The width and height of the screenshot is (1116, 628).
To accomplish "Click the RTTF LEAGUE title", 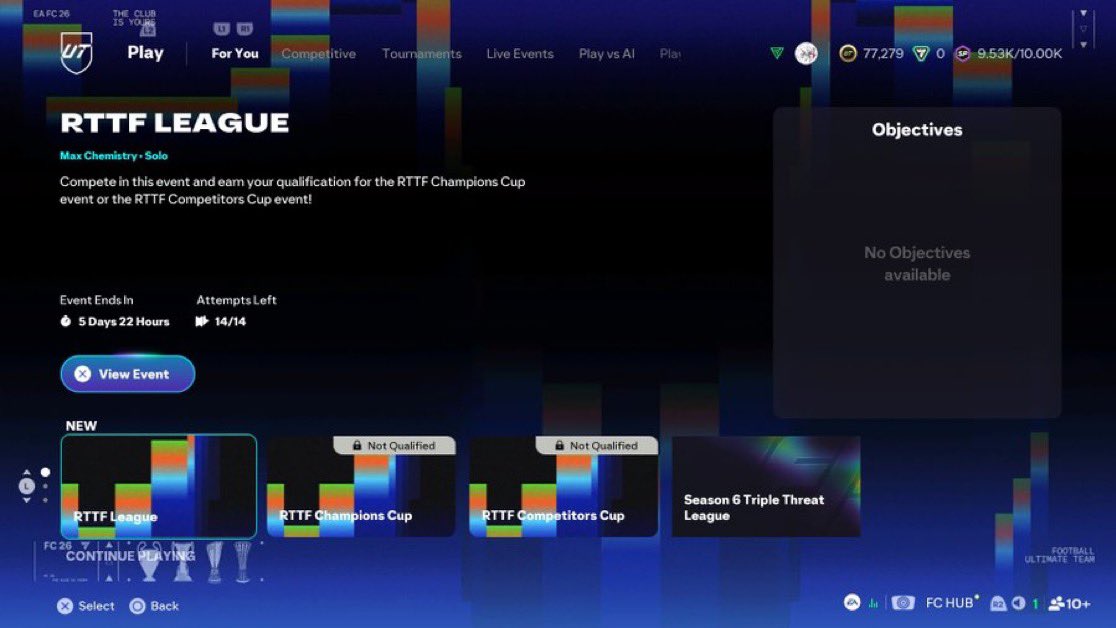I will (x=174, y=122).
